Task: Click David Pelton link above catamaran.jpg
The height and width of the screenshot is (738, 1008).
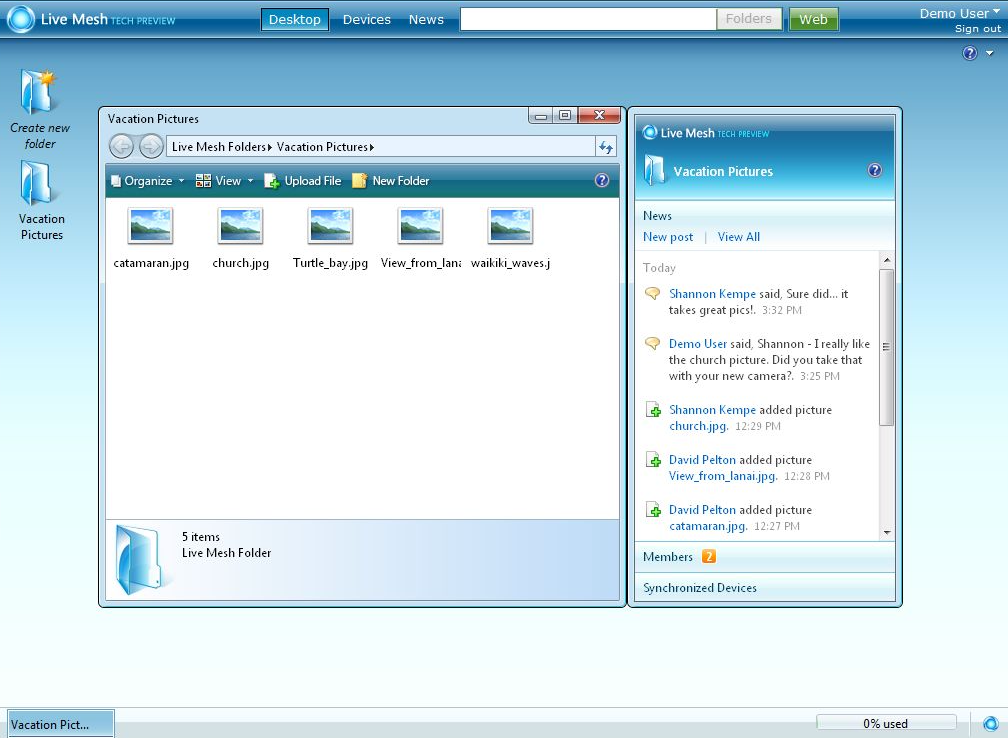Action: (702, 510)
